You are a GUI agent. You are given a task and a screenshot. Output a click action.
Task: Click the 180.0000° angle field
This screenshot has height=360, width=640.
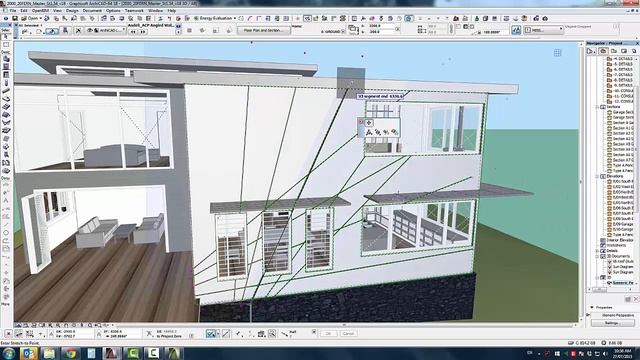495,32
